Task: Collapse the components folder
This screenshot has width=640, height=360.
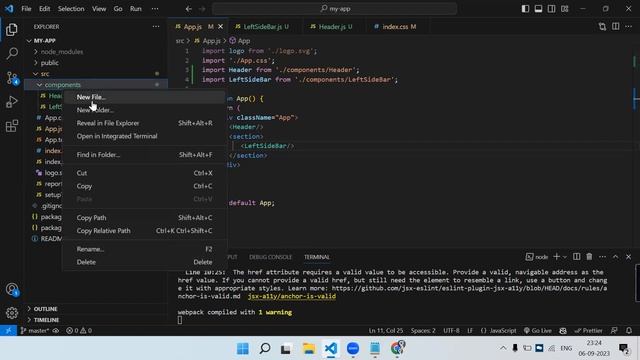Action: tap(62, 85)
